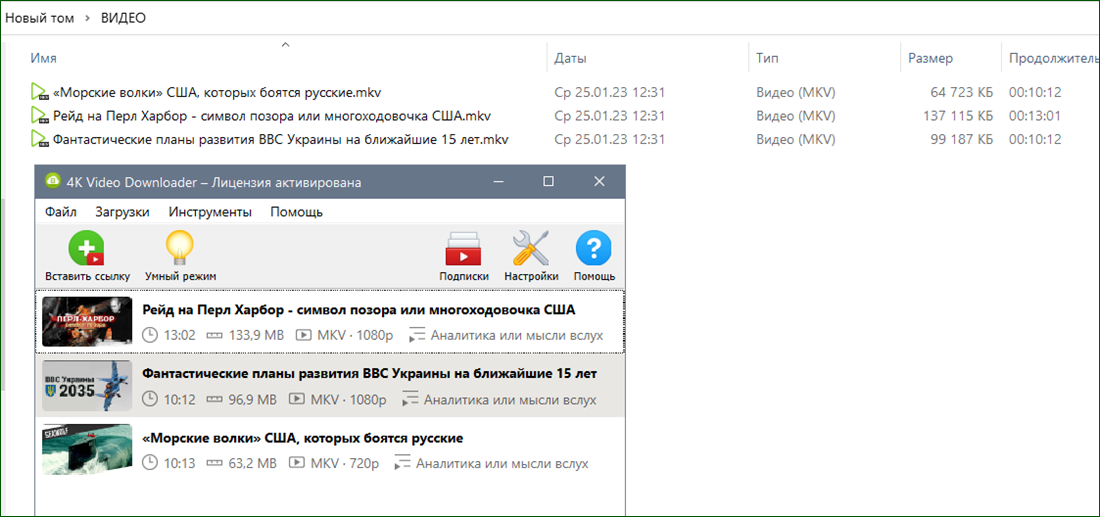Select file «Морские волки» США.mkv icon

(x=39, y=93)
